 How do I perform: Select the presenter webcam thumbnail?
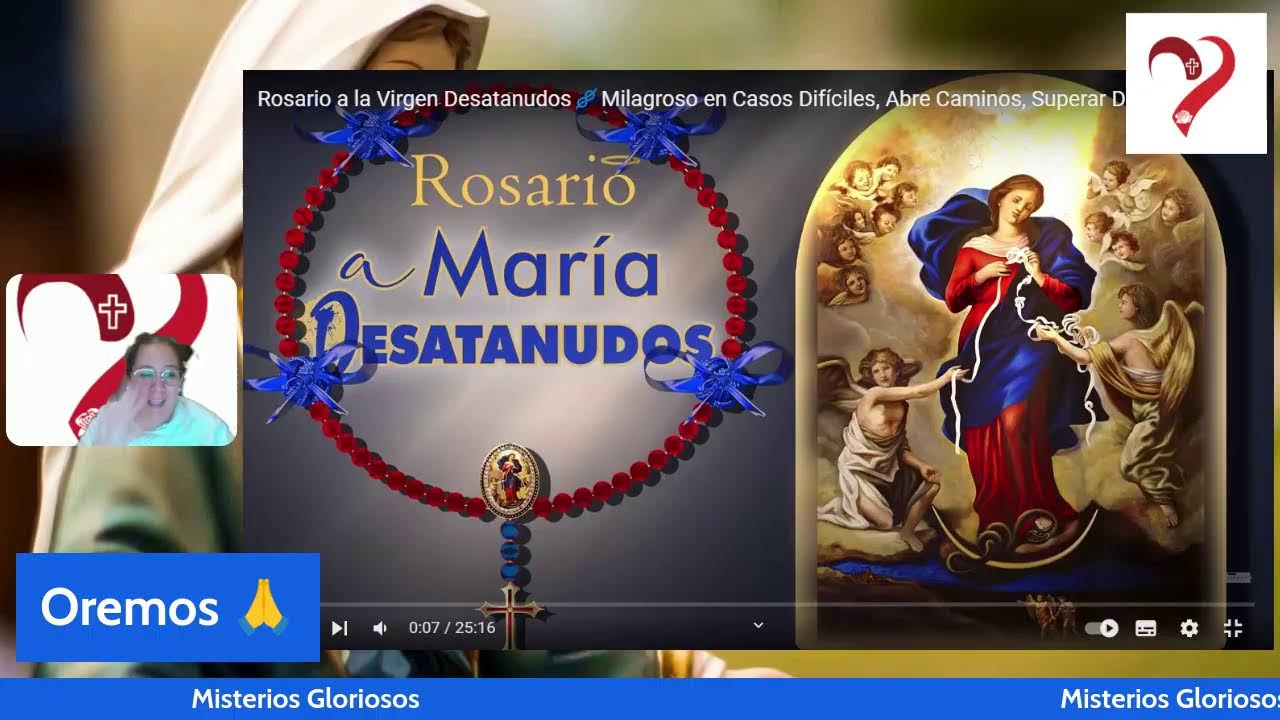click(122, 360)
